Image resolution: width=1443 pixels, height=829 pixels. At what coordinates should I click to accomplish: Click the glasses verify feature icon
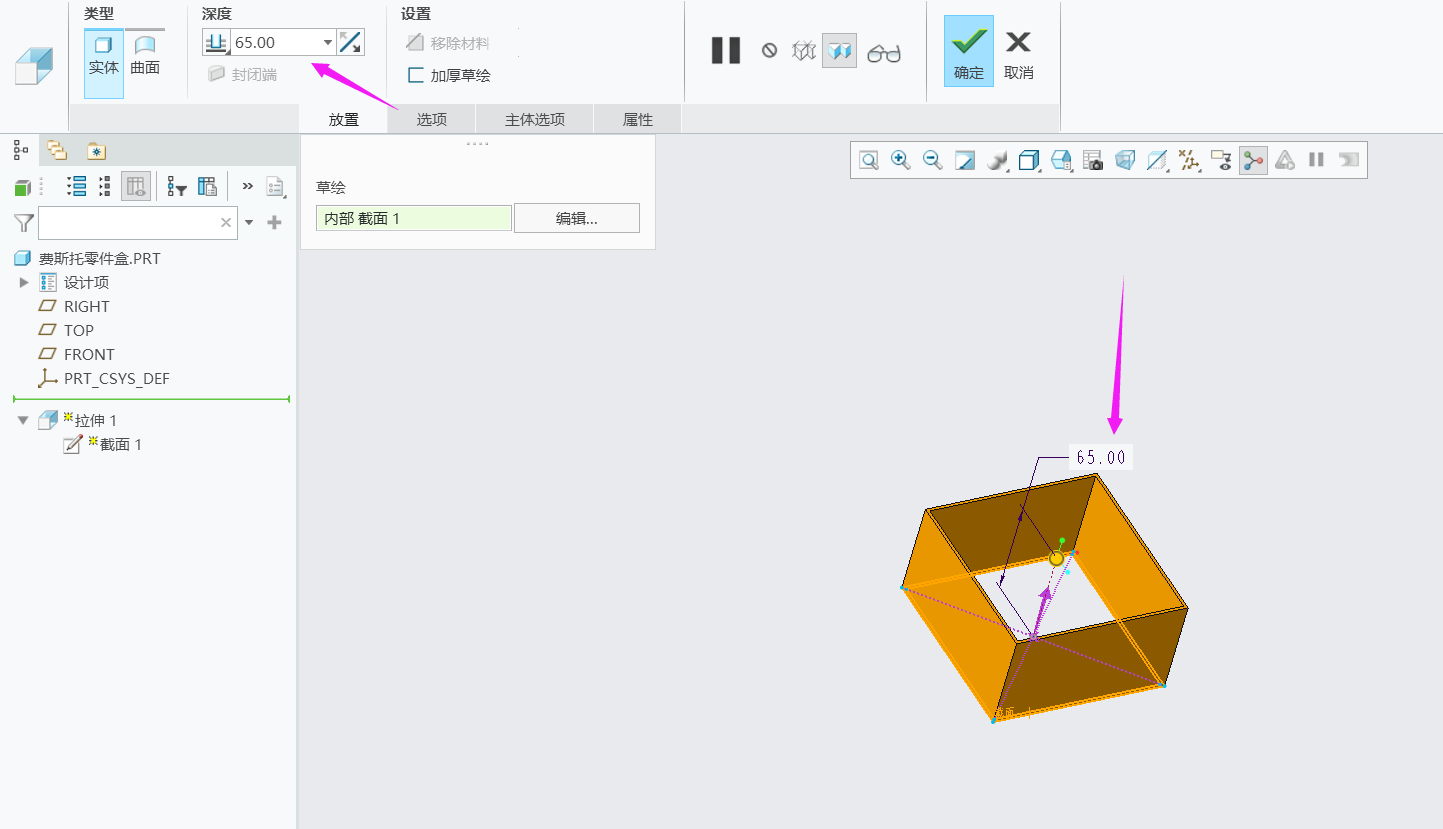tap(884, 52)
